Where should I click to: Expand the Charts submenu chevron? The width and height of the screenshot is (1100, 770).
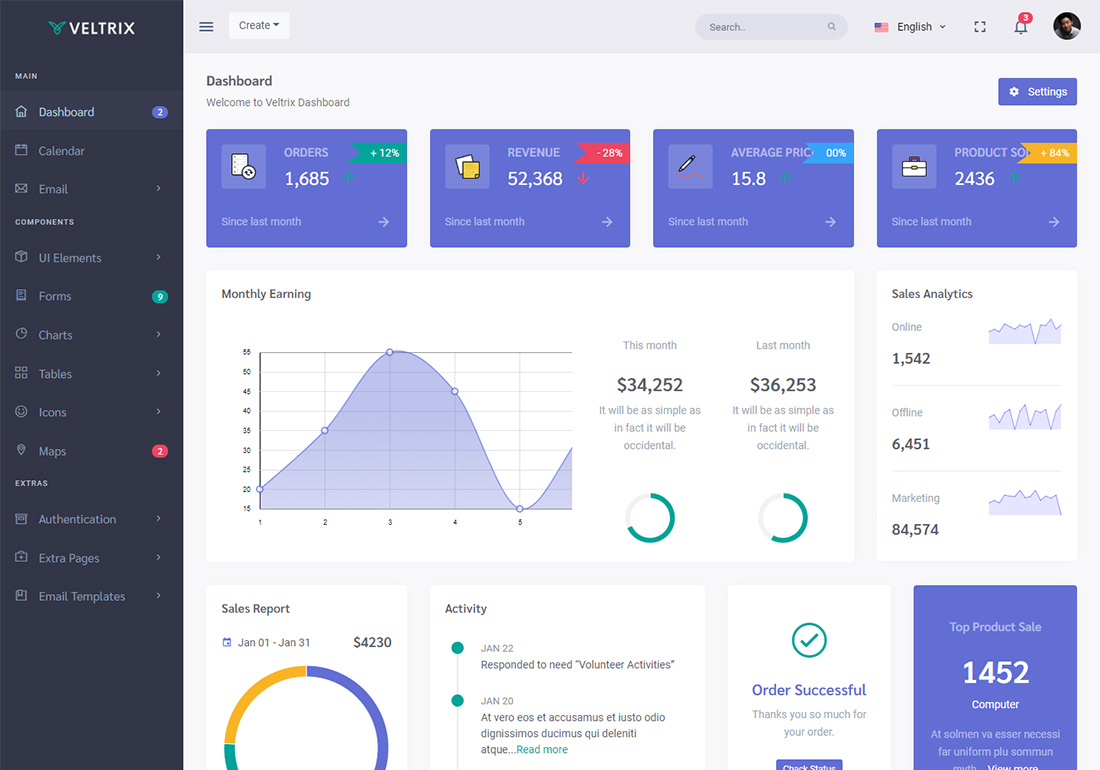click(159, 335)
